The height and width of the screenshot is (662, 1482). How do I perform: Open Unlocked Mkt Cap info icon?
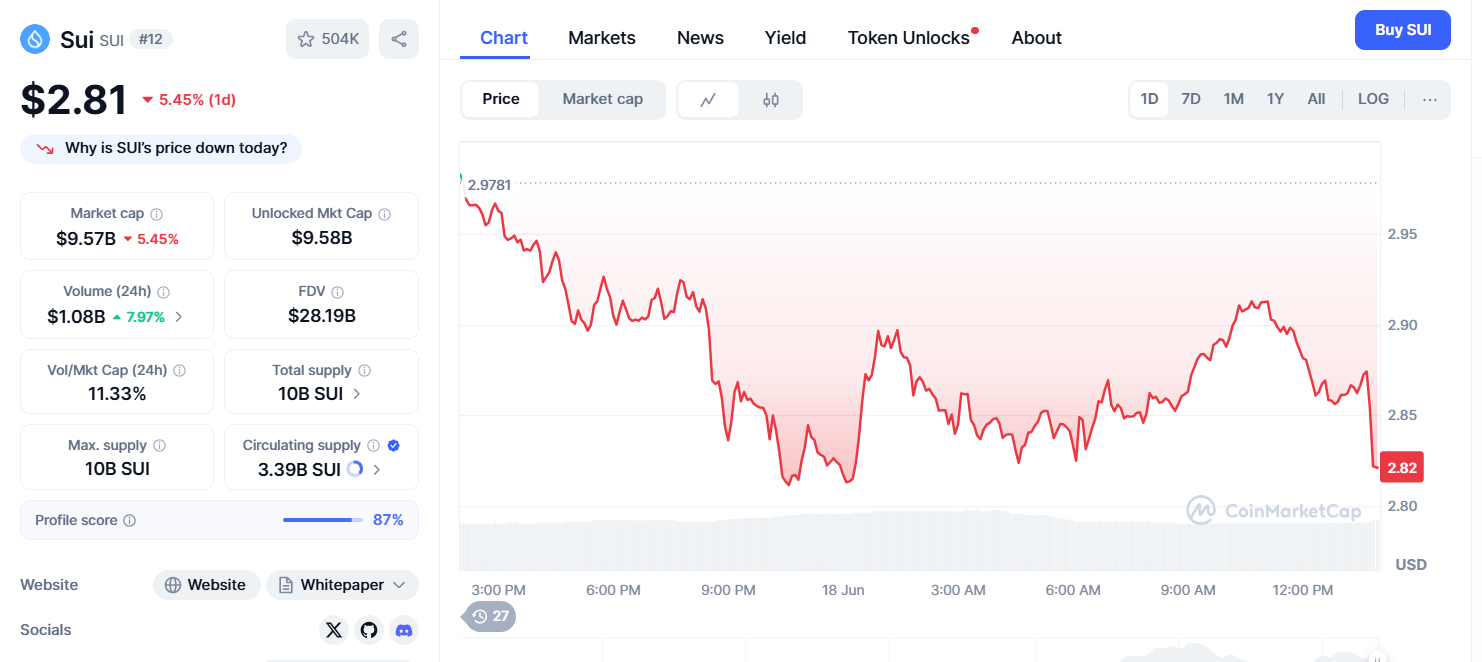point(385,214)
